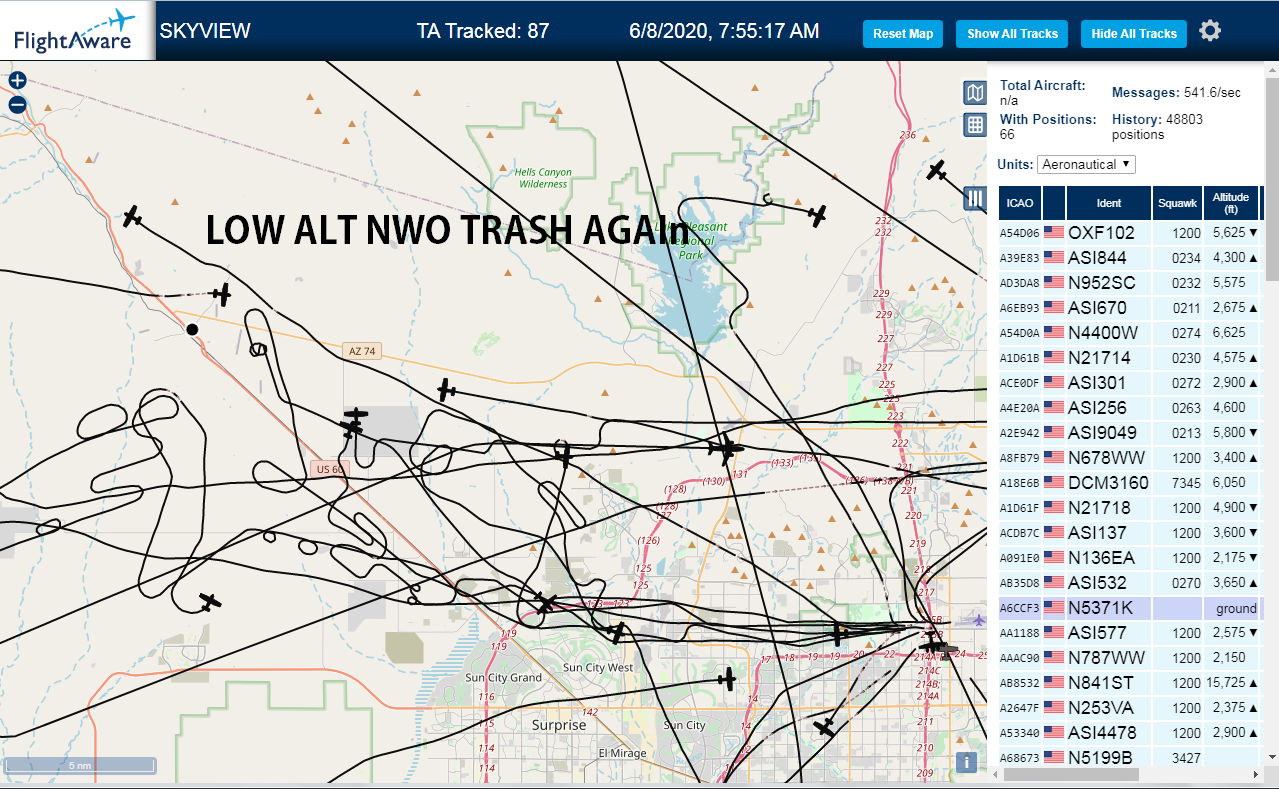The height and width of the screenshot is (789, 1279).
Task: Select the ASI9049 ident cell
Action: pos(1109,432)
